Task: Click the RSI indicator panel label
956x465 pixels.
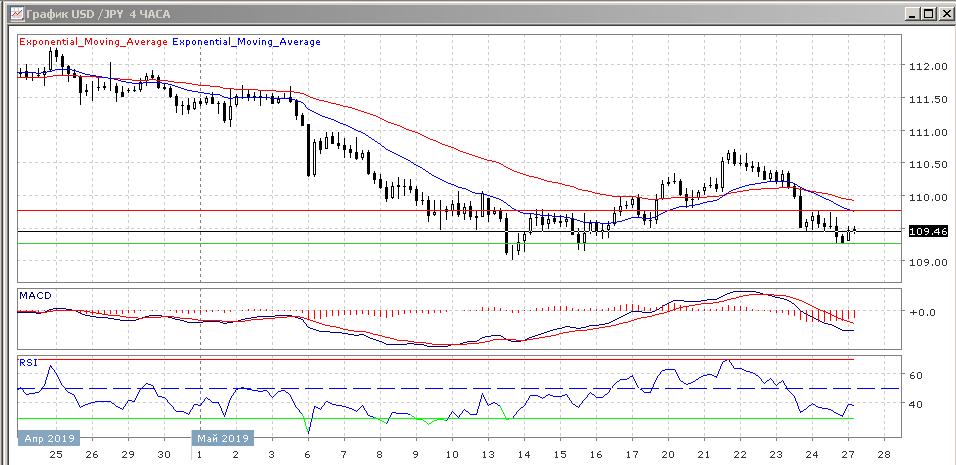Action: pyautogui.click(x=28, y=362)
